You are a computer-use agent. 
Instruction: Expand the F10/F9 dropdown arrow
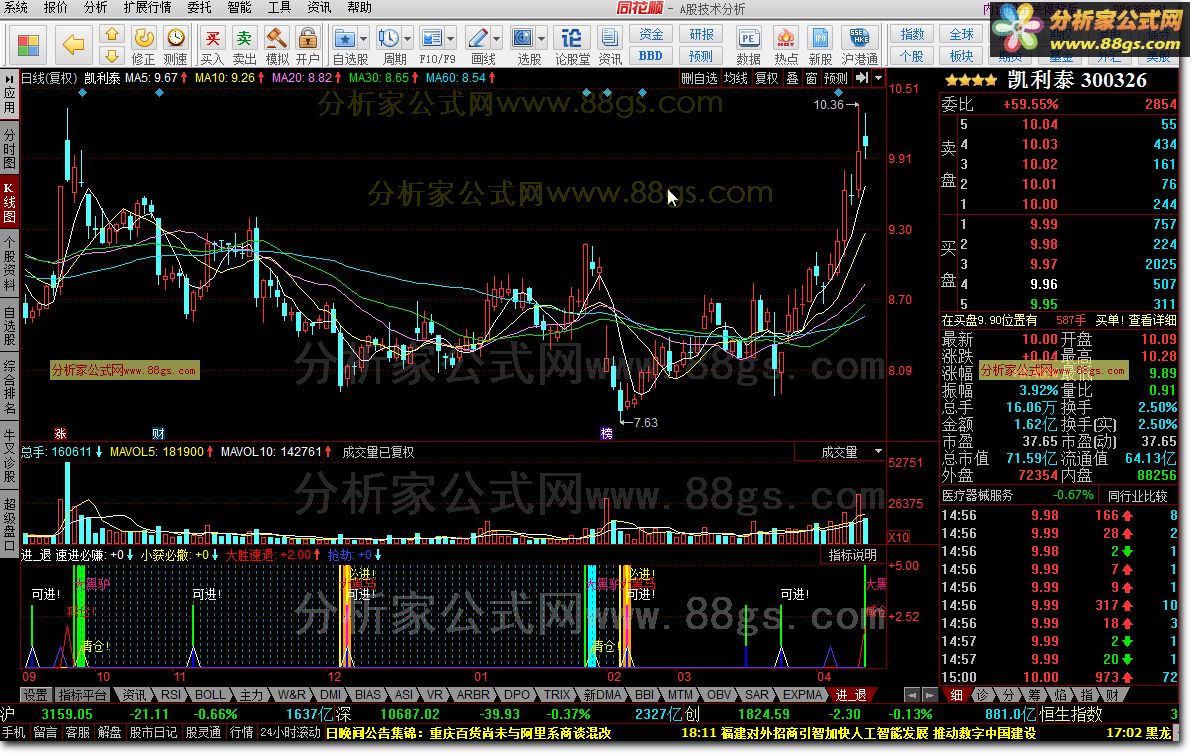coord(451,38)
